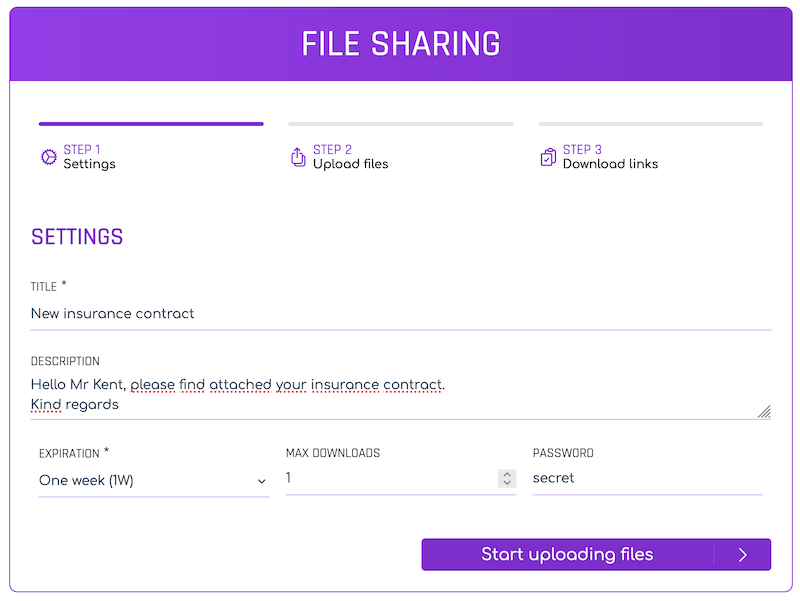
Task: Click the File Sharing header title
Action: [x=401, y=44]
